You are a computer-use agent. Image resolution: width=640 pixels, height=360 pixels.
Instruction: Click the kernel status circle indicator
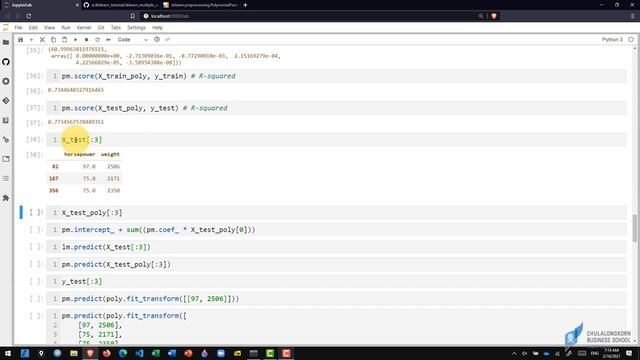[631, 40]
